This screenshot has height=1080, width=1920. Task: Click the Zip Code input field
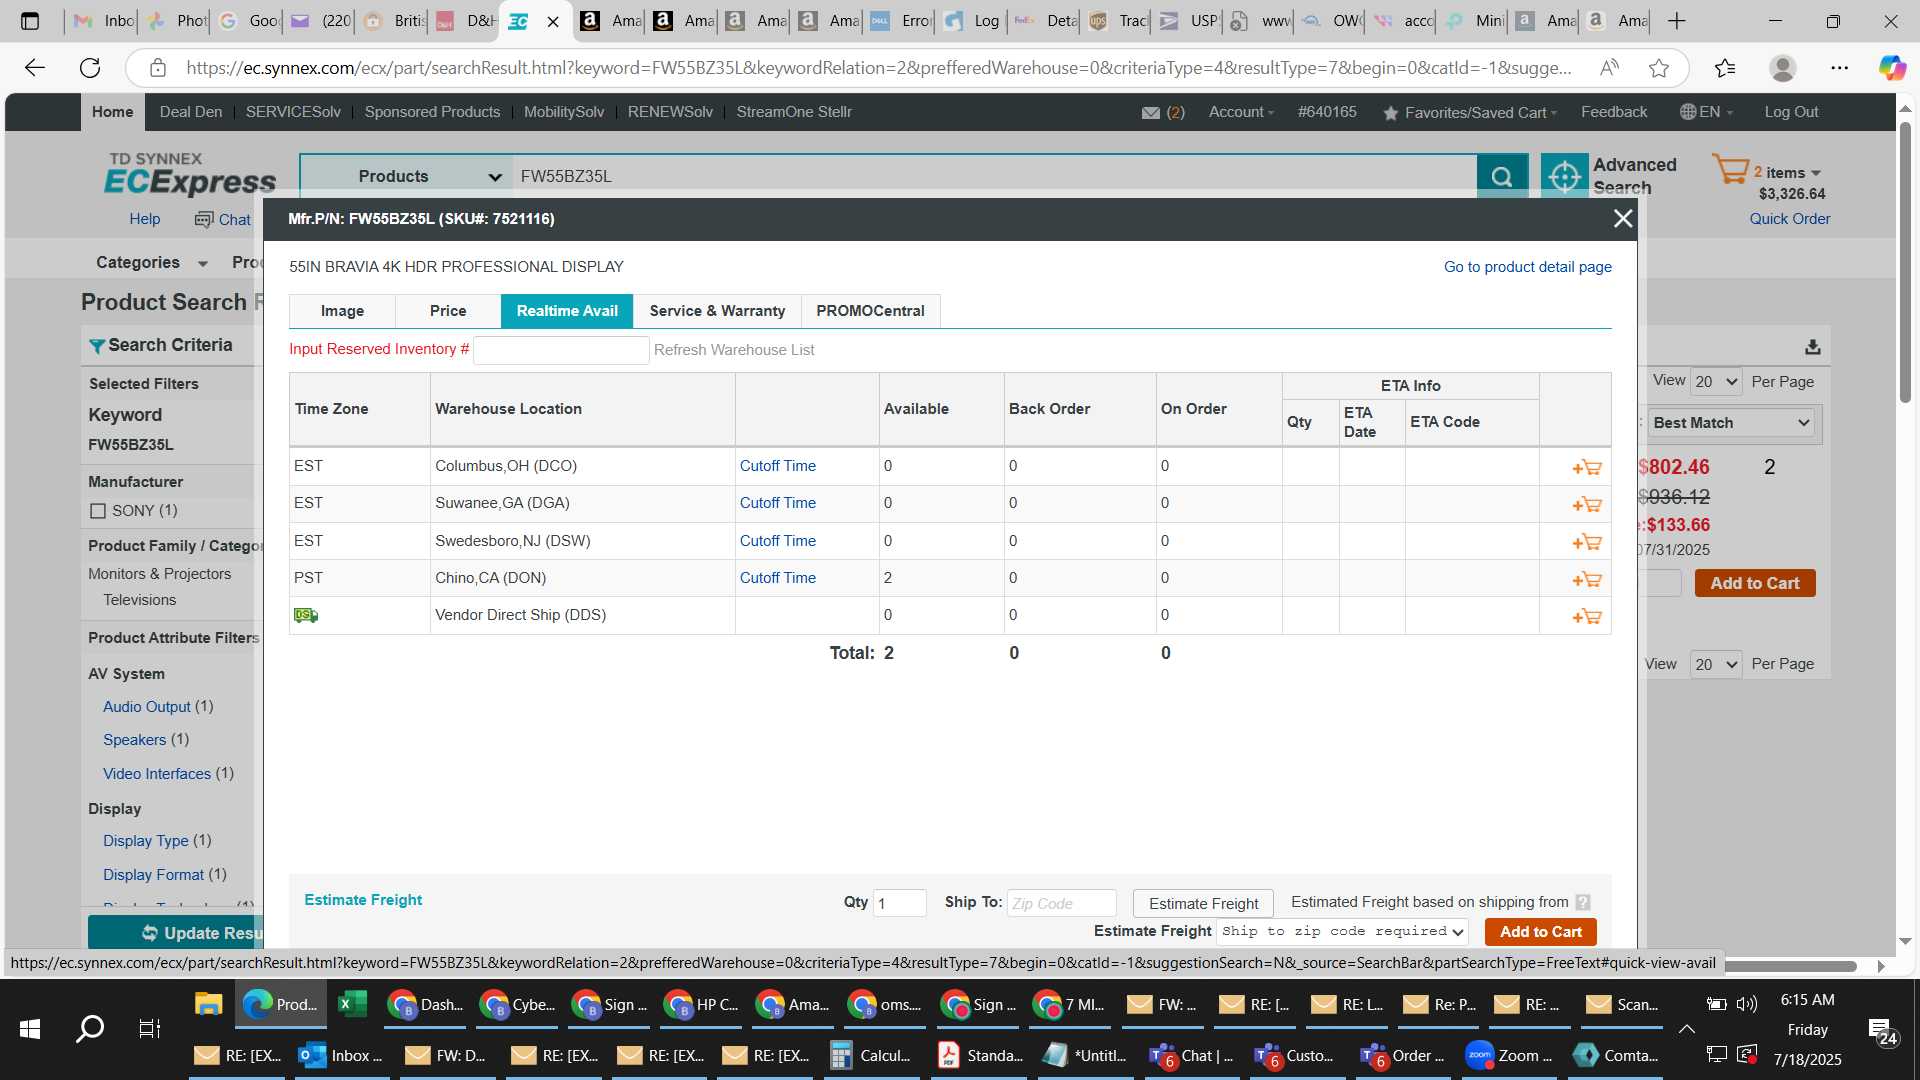click(x=1061, y=903)
